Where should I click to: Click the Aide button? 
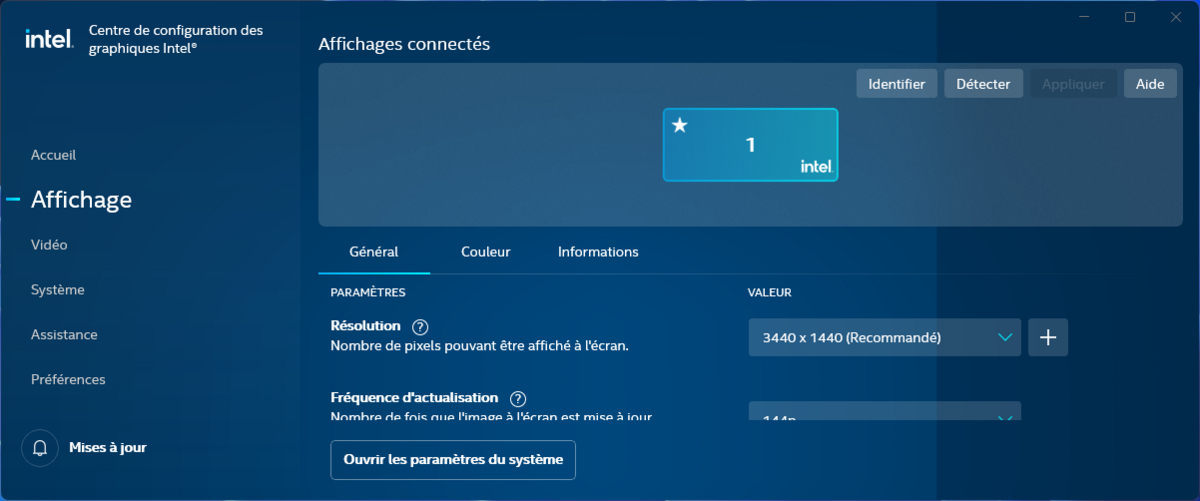(1150, 84)
